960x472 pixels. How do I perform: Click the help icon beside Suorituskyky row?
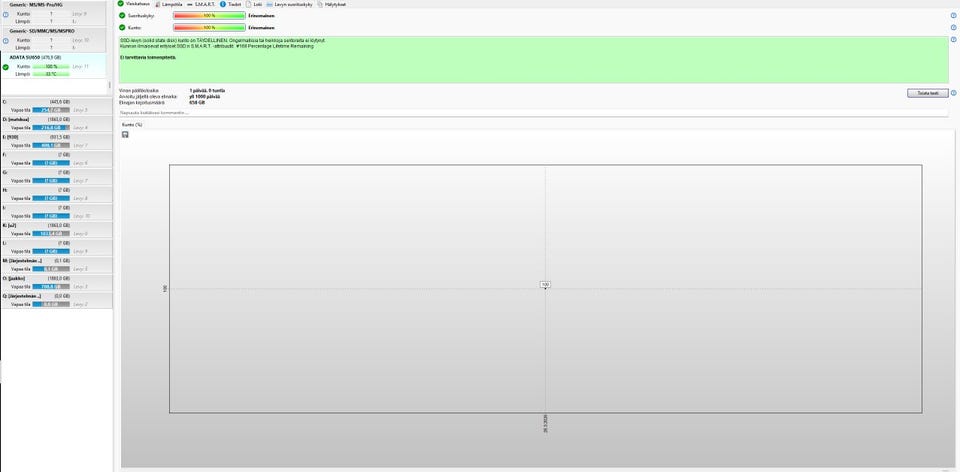(x=953, y=15)
